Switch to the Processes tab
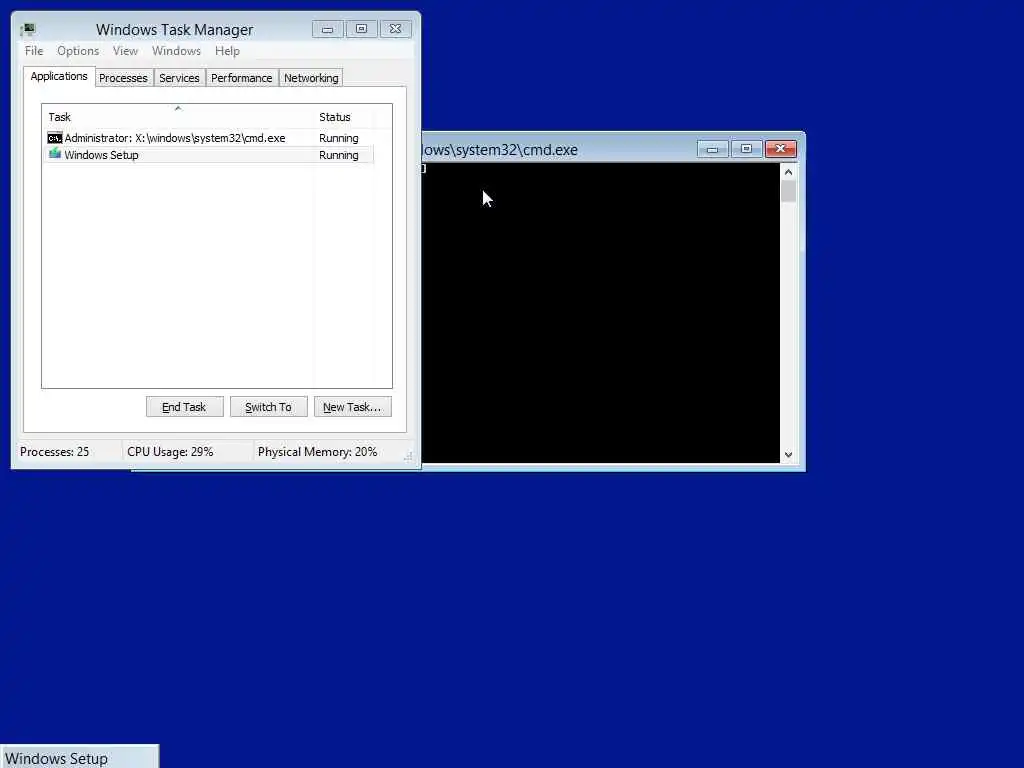This screenshot has width=1024, height=768. point(123,78)
